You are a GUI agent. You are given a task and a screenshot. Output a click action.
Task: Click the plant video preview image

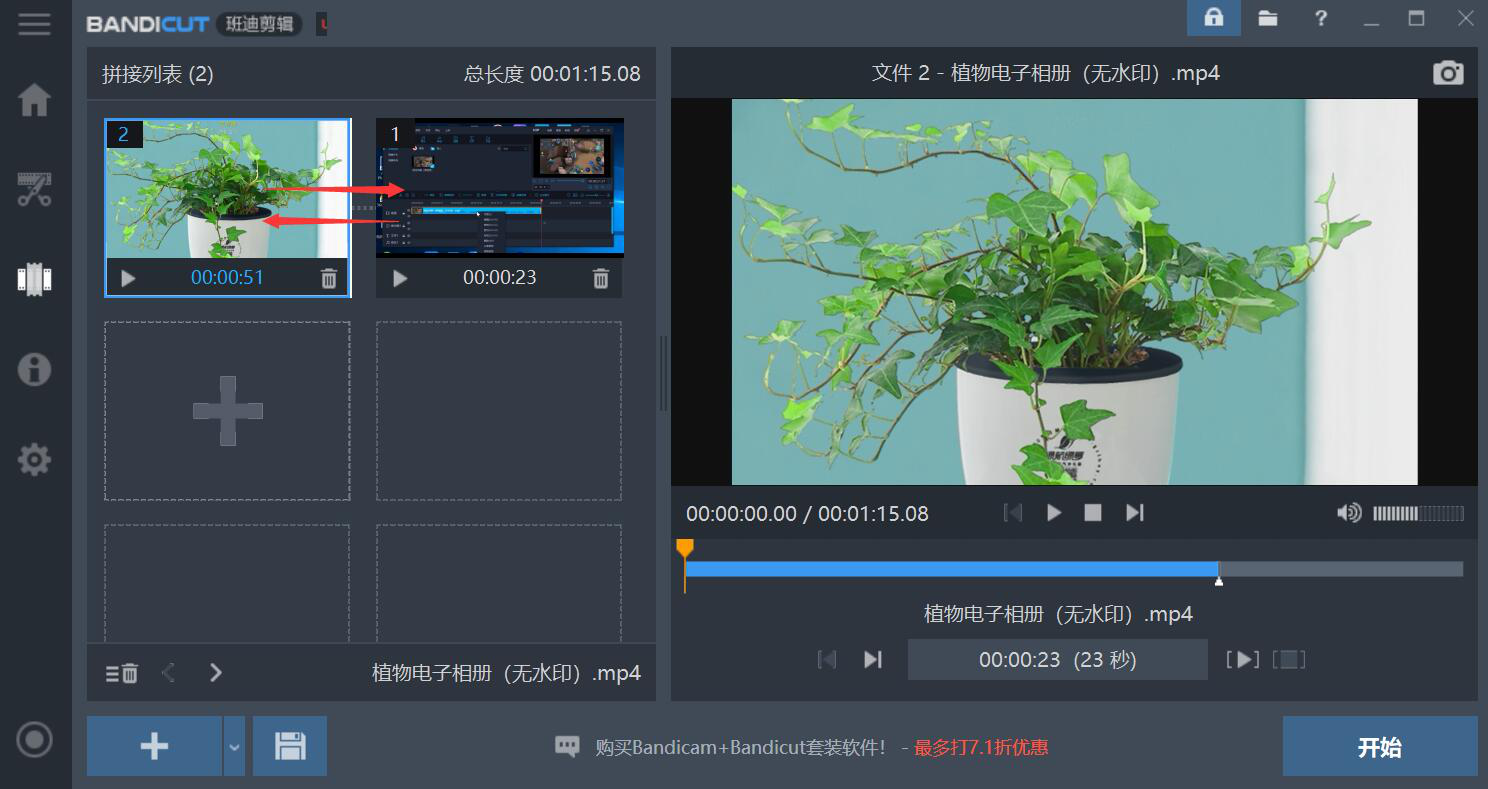(1075, 292)
